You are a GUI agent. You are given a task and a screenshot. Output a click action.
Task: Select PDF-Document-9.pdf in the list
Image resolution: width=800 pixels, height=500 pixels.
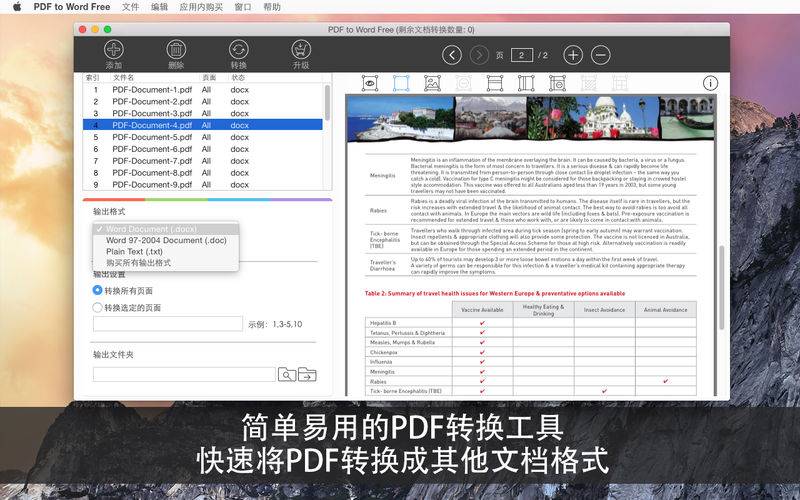tap(203, 185)
